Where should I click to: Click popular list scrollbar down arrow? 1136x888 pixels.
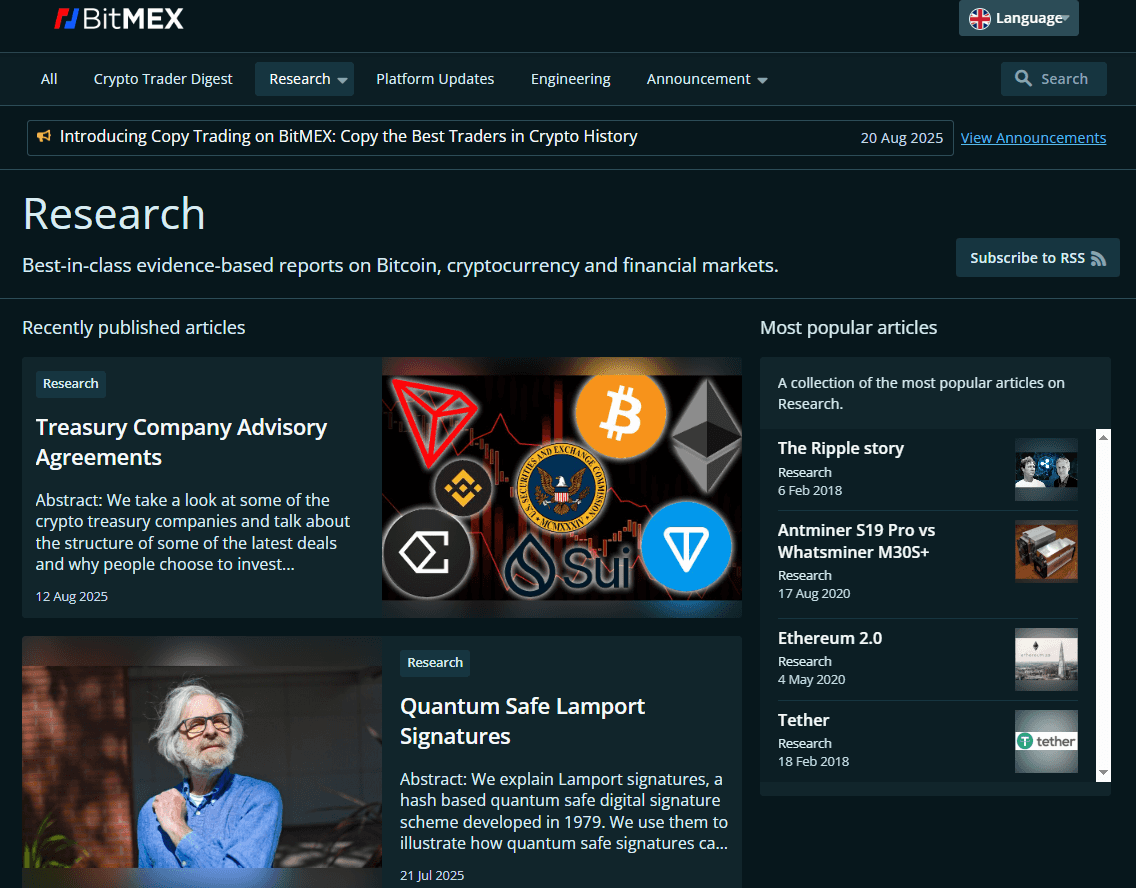(x=1103, y=773)
